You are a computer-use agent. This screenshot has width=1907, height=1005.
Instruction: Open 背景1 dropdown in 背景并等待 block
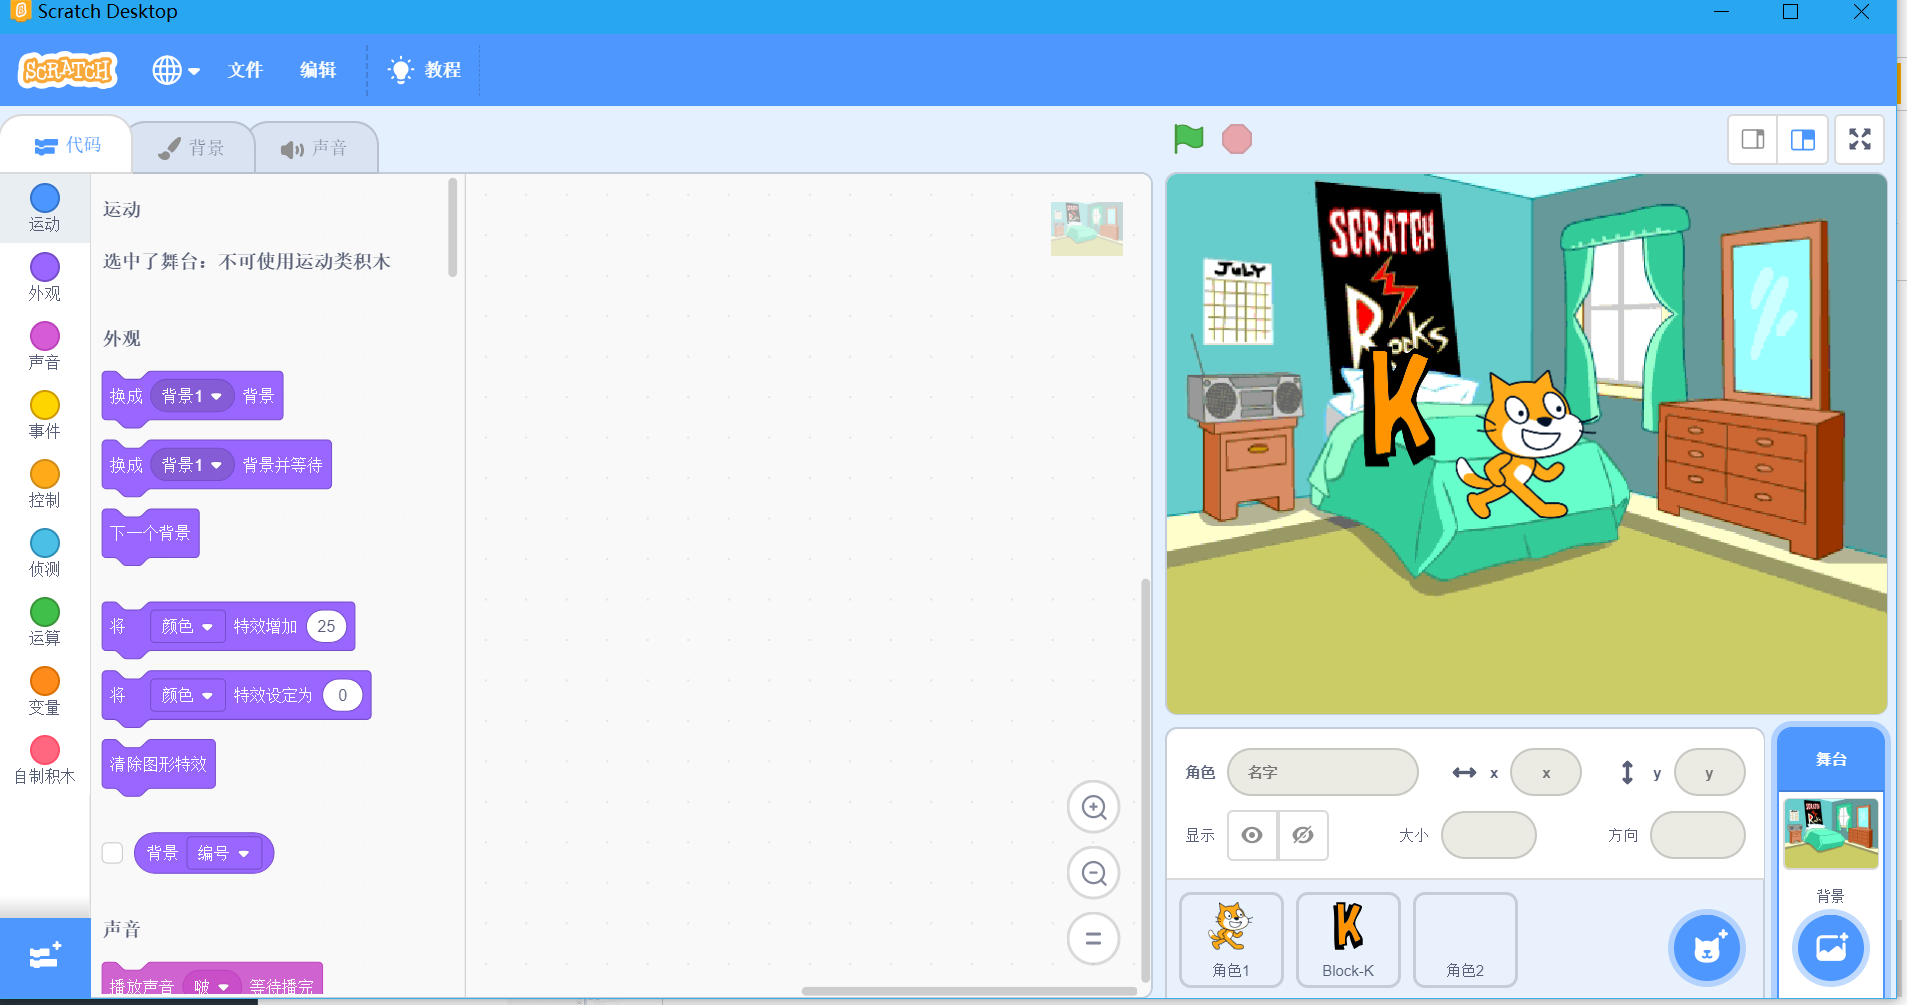click(192, 465)
